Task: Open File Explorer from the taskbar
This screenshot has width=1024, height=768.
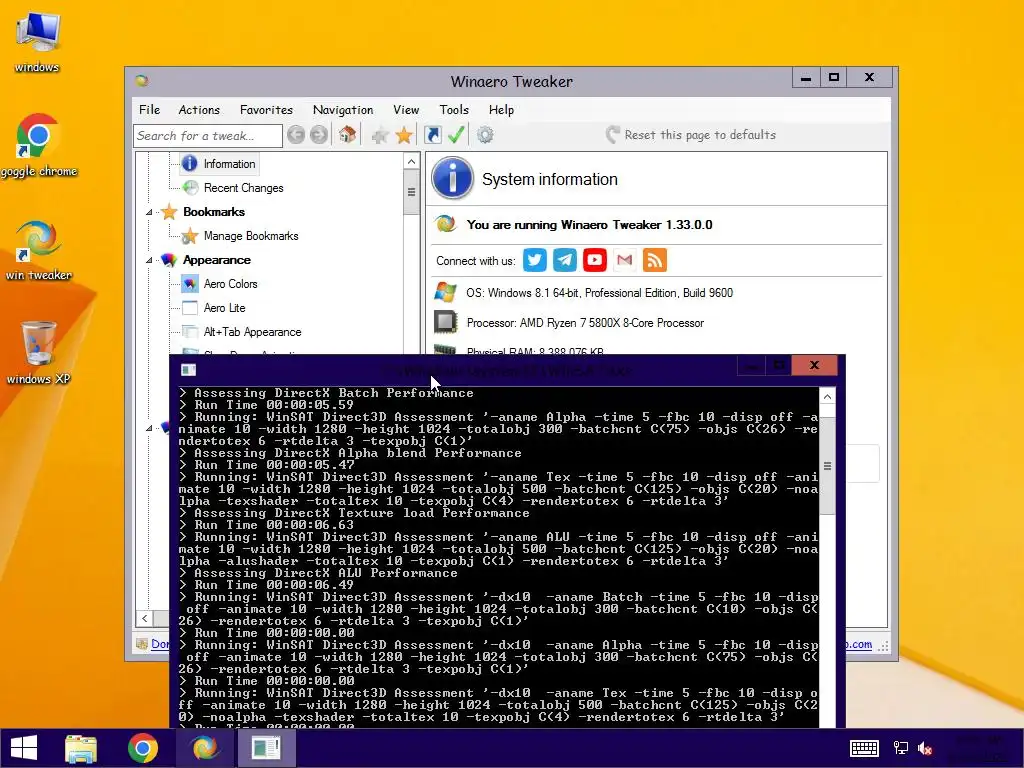Action: (x=81, y=748)
